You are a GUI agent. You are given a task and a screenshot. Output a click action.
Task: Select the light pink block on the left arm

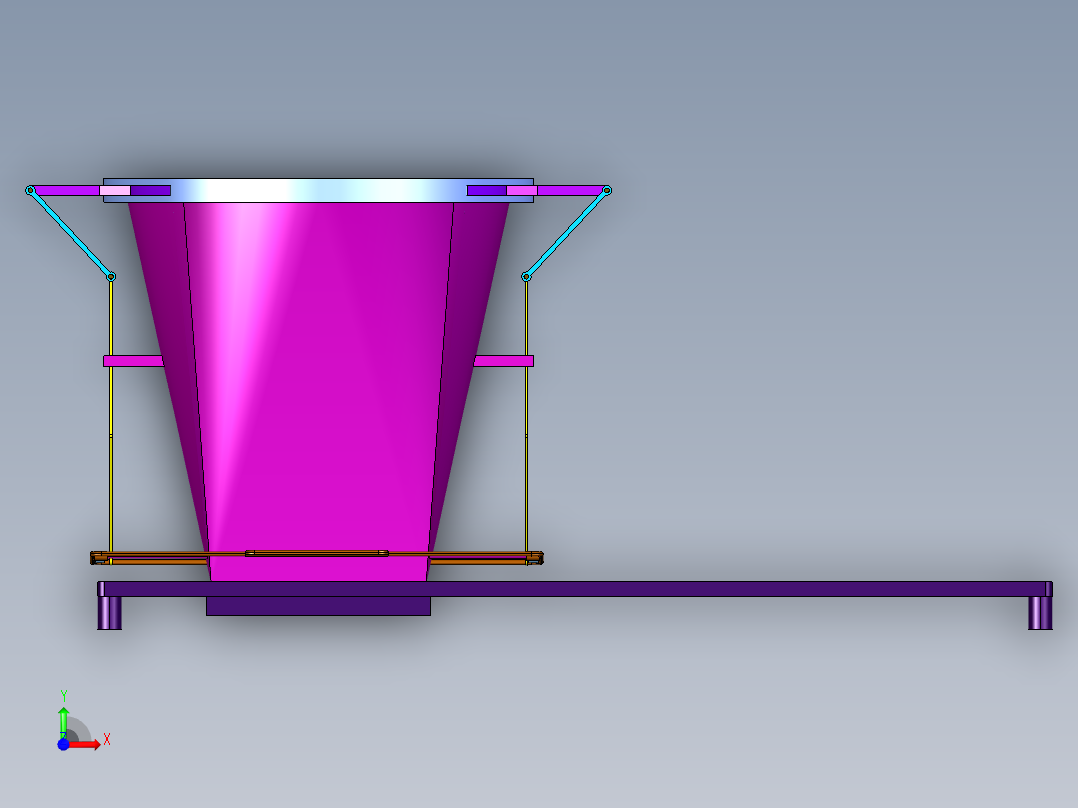(115, 190)
